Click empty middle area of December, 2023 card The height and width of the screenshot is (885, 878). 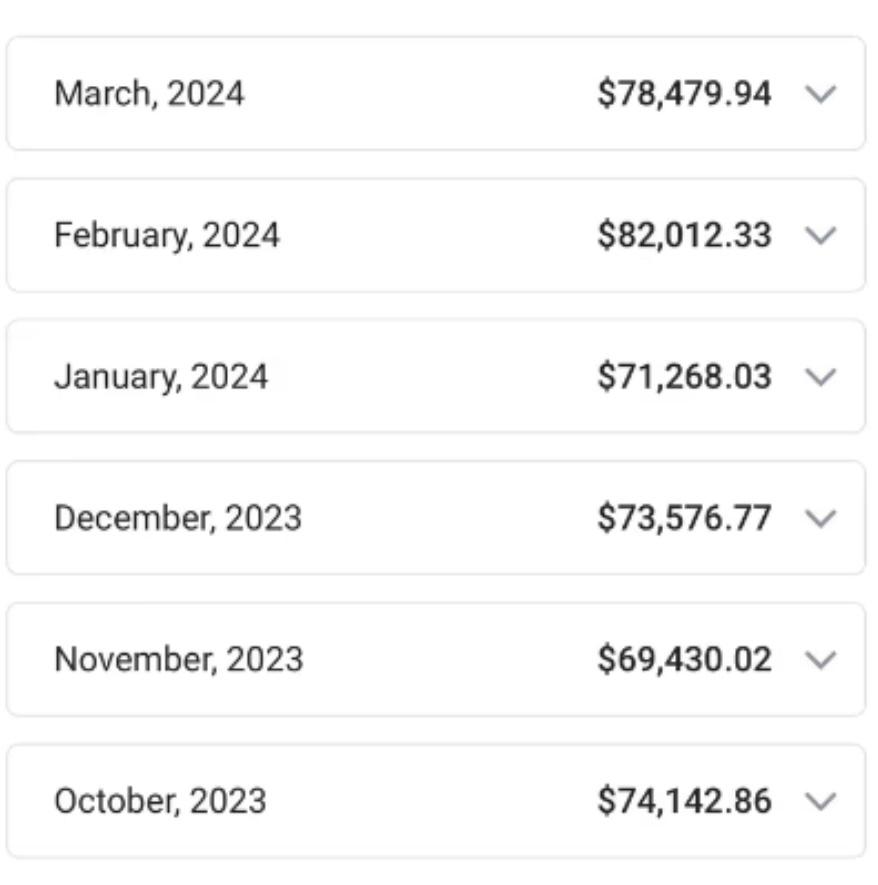click(x=450, y=518)
